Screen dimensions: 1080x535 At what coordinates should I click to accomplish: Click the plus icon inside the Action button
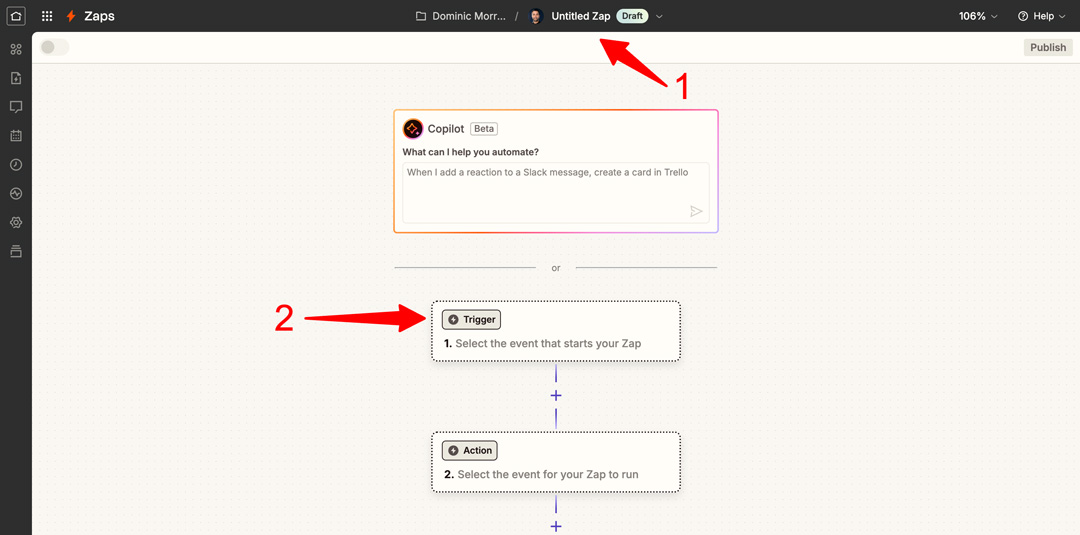coord(453,450)
